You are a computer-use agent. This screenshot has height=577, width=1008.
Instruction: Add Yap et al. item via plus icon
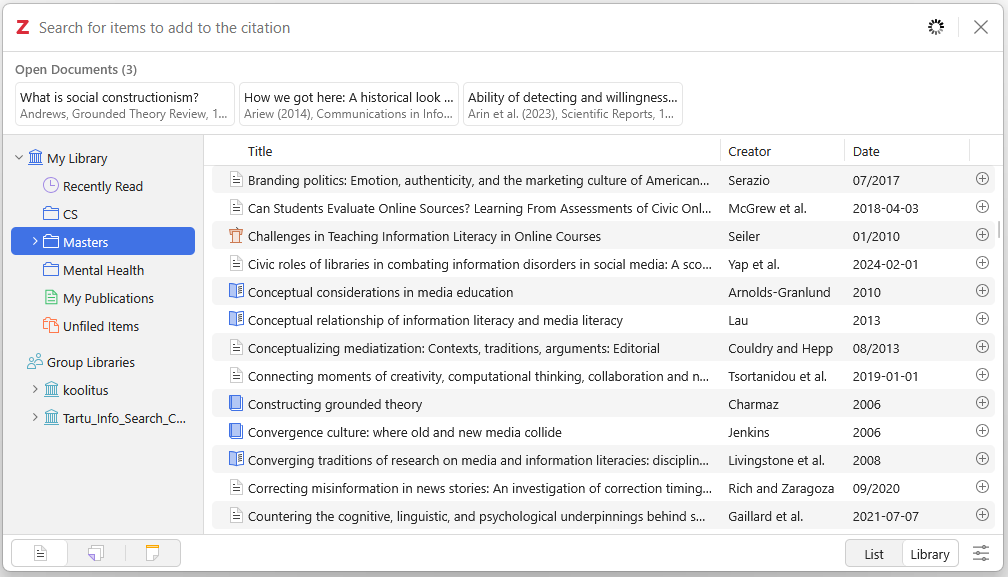coord(982,263)
